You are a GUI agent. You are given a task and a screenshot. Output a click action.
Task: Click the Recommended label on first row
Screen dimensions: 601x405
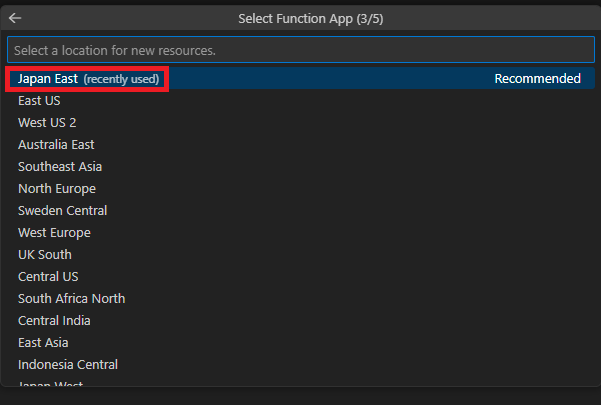[537, 79]
